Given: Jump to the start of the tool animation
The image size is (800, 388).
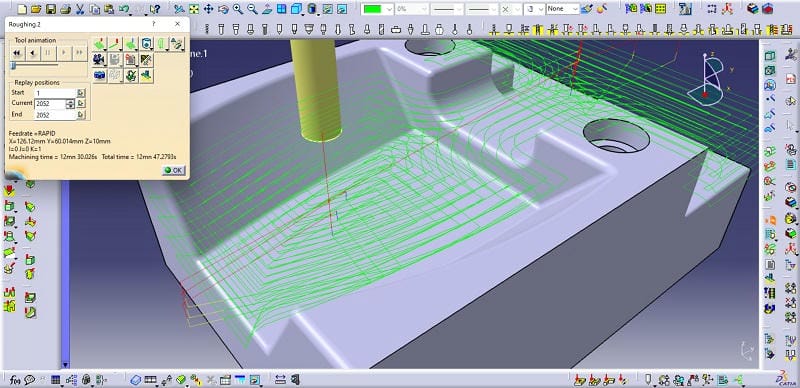Looking at the screenshot, I should pos(17,53).
